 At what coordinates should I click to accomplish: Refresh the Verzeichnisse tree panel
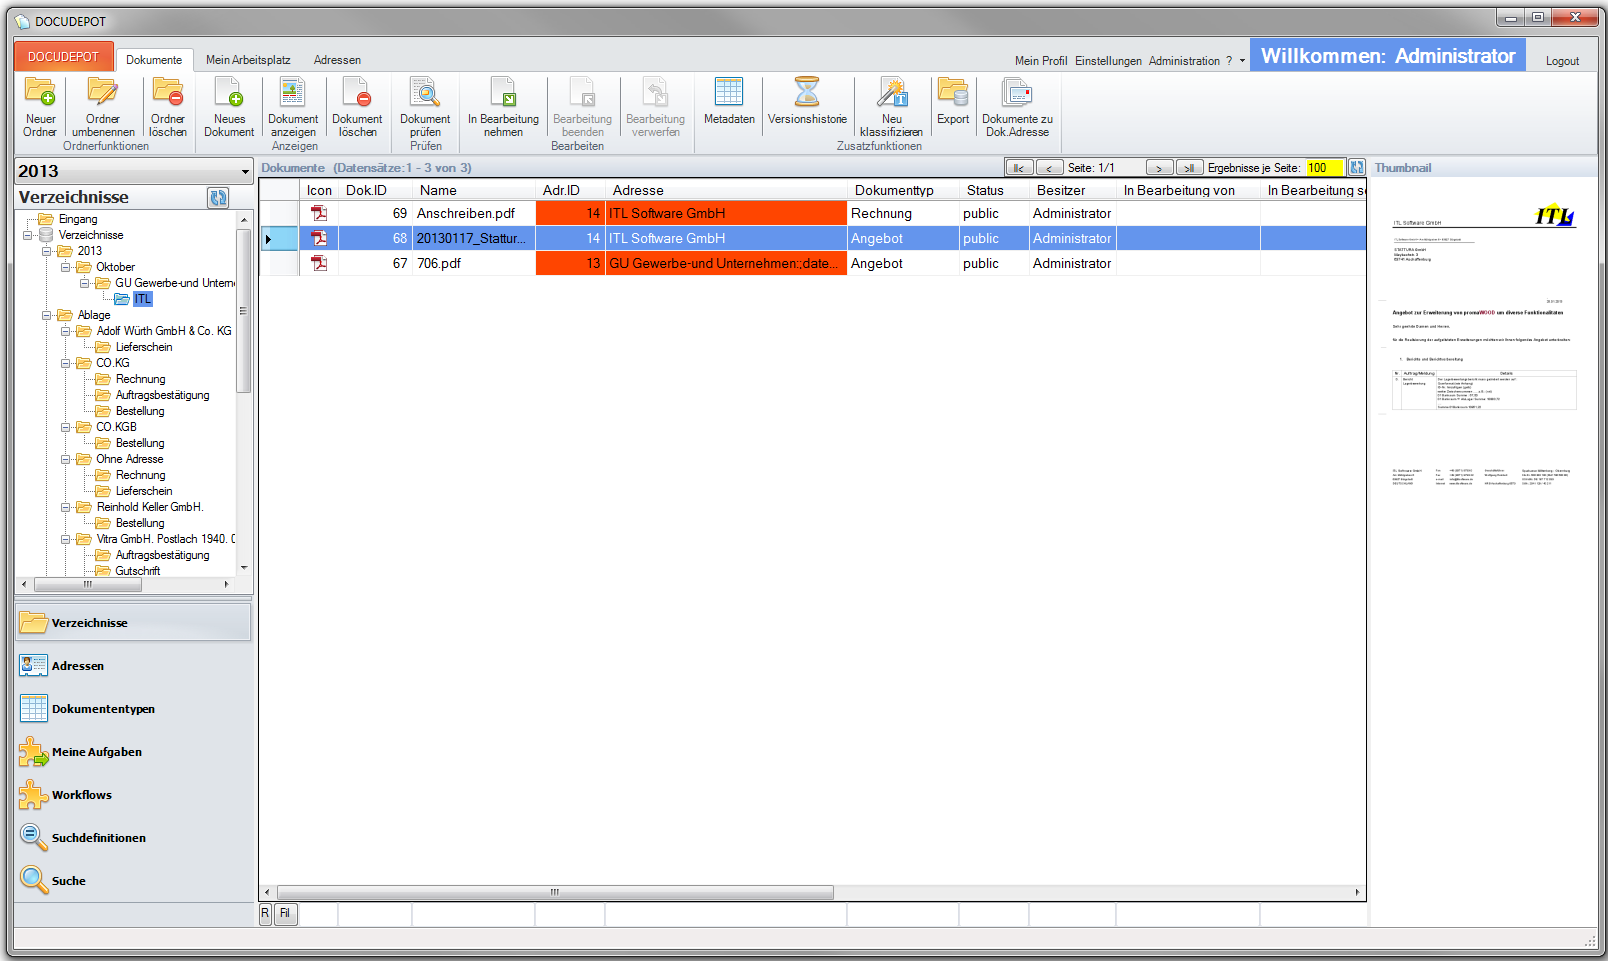(218, 198)
